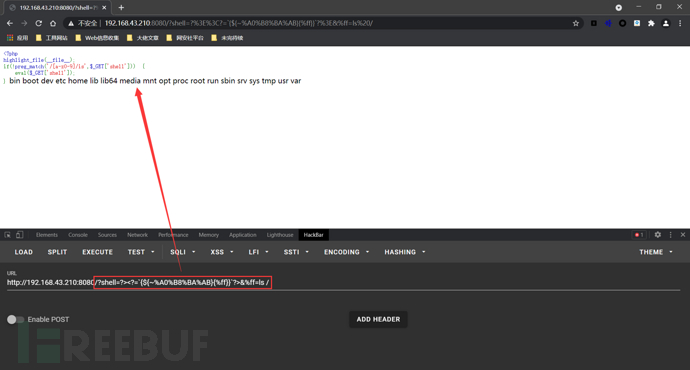Viewport: 690px width, 370px height.
Task: Switch to the Console tab
Action: pos(78,235)
